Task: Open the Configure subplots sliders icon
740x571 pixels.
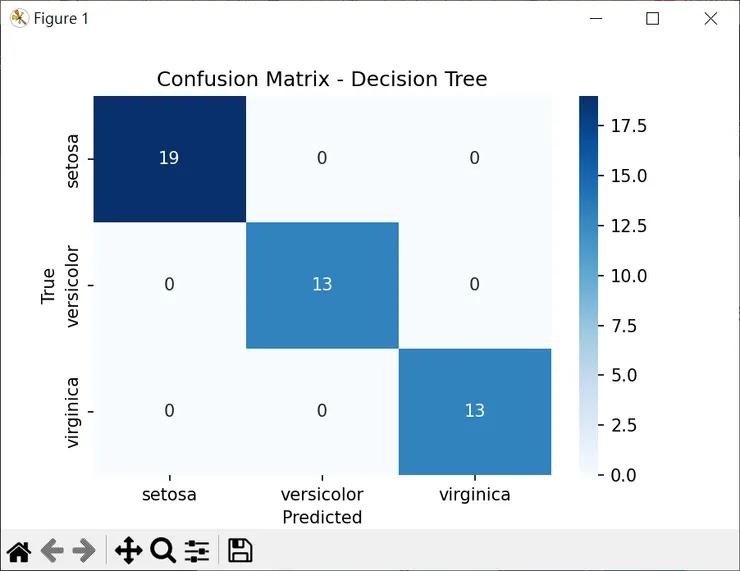Action: coord(197,550)
